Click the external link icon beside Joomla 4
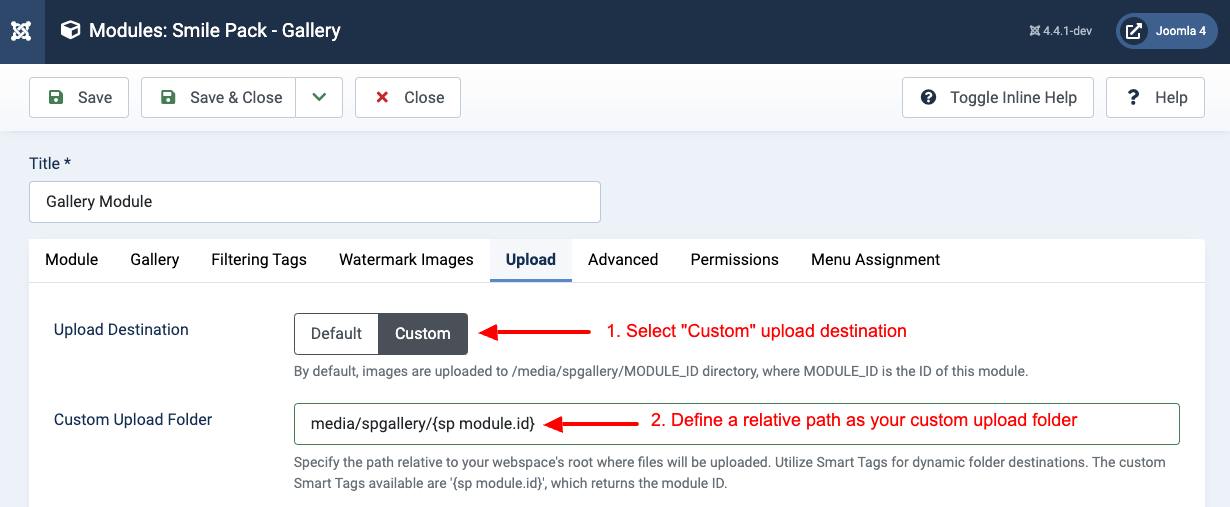 [x=1133, y=31]
